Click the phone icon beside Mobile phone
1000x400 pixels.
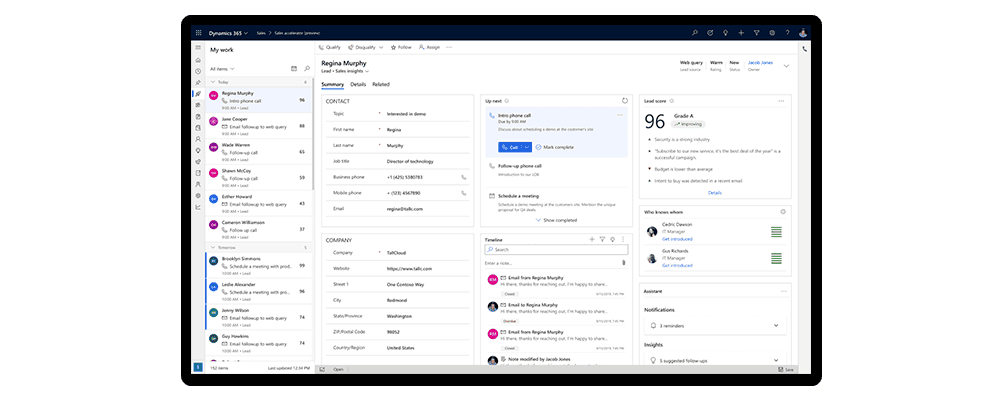(x=464, y=193)
